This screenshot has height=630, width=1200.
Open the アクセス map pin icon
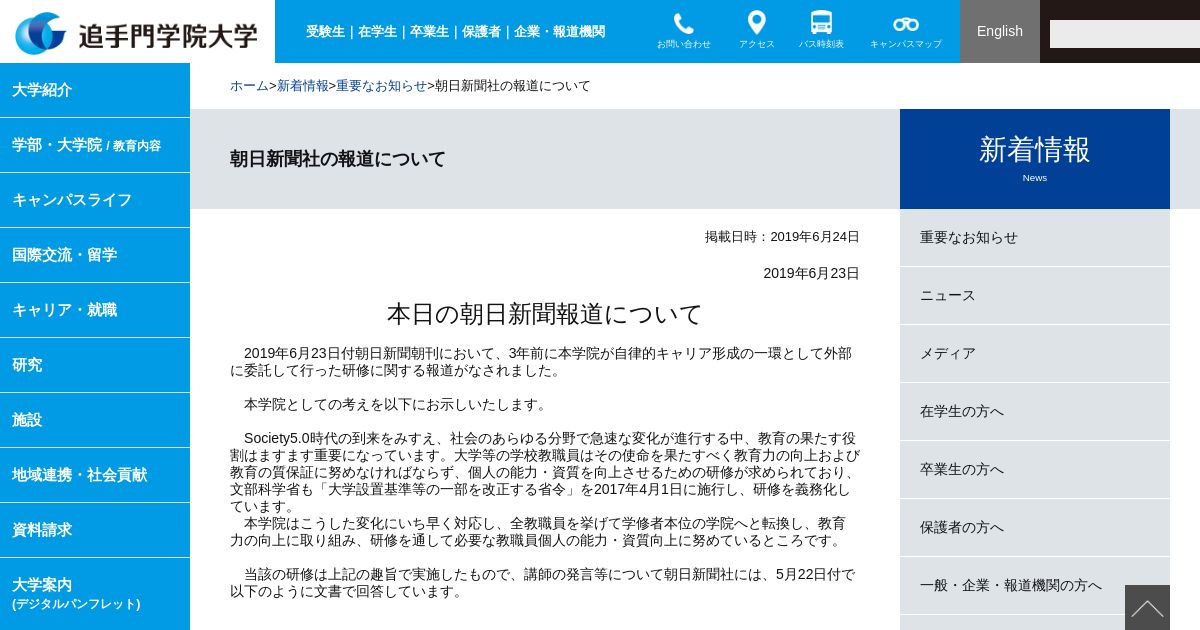click(x=757, y=31)
